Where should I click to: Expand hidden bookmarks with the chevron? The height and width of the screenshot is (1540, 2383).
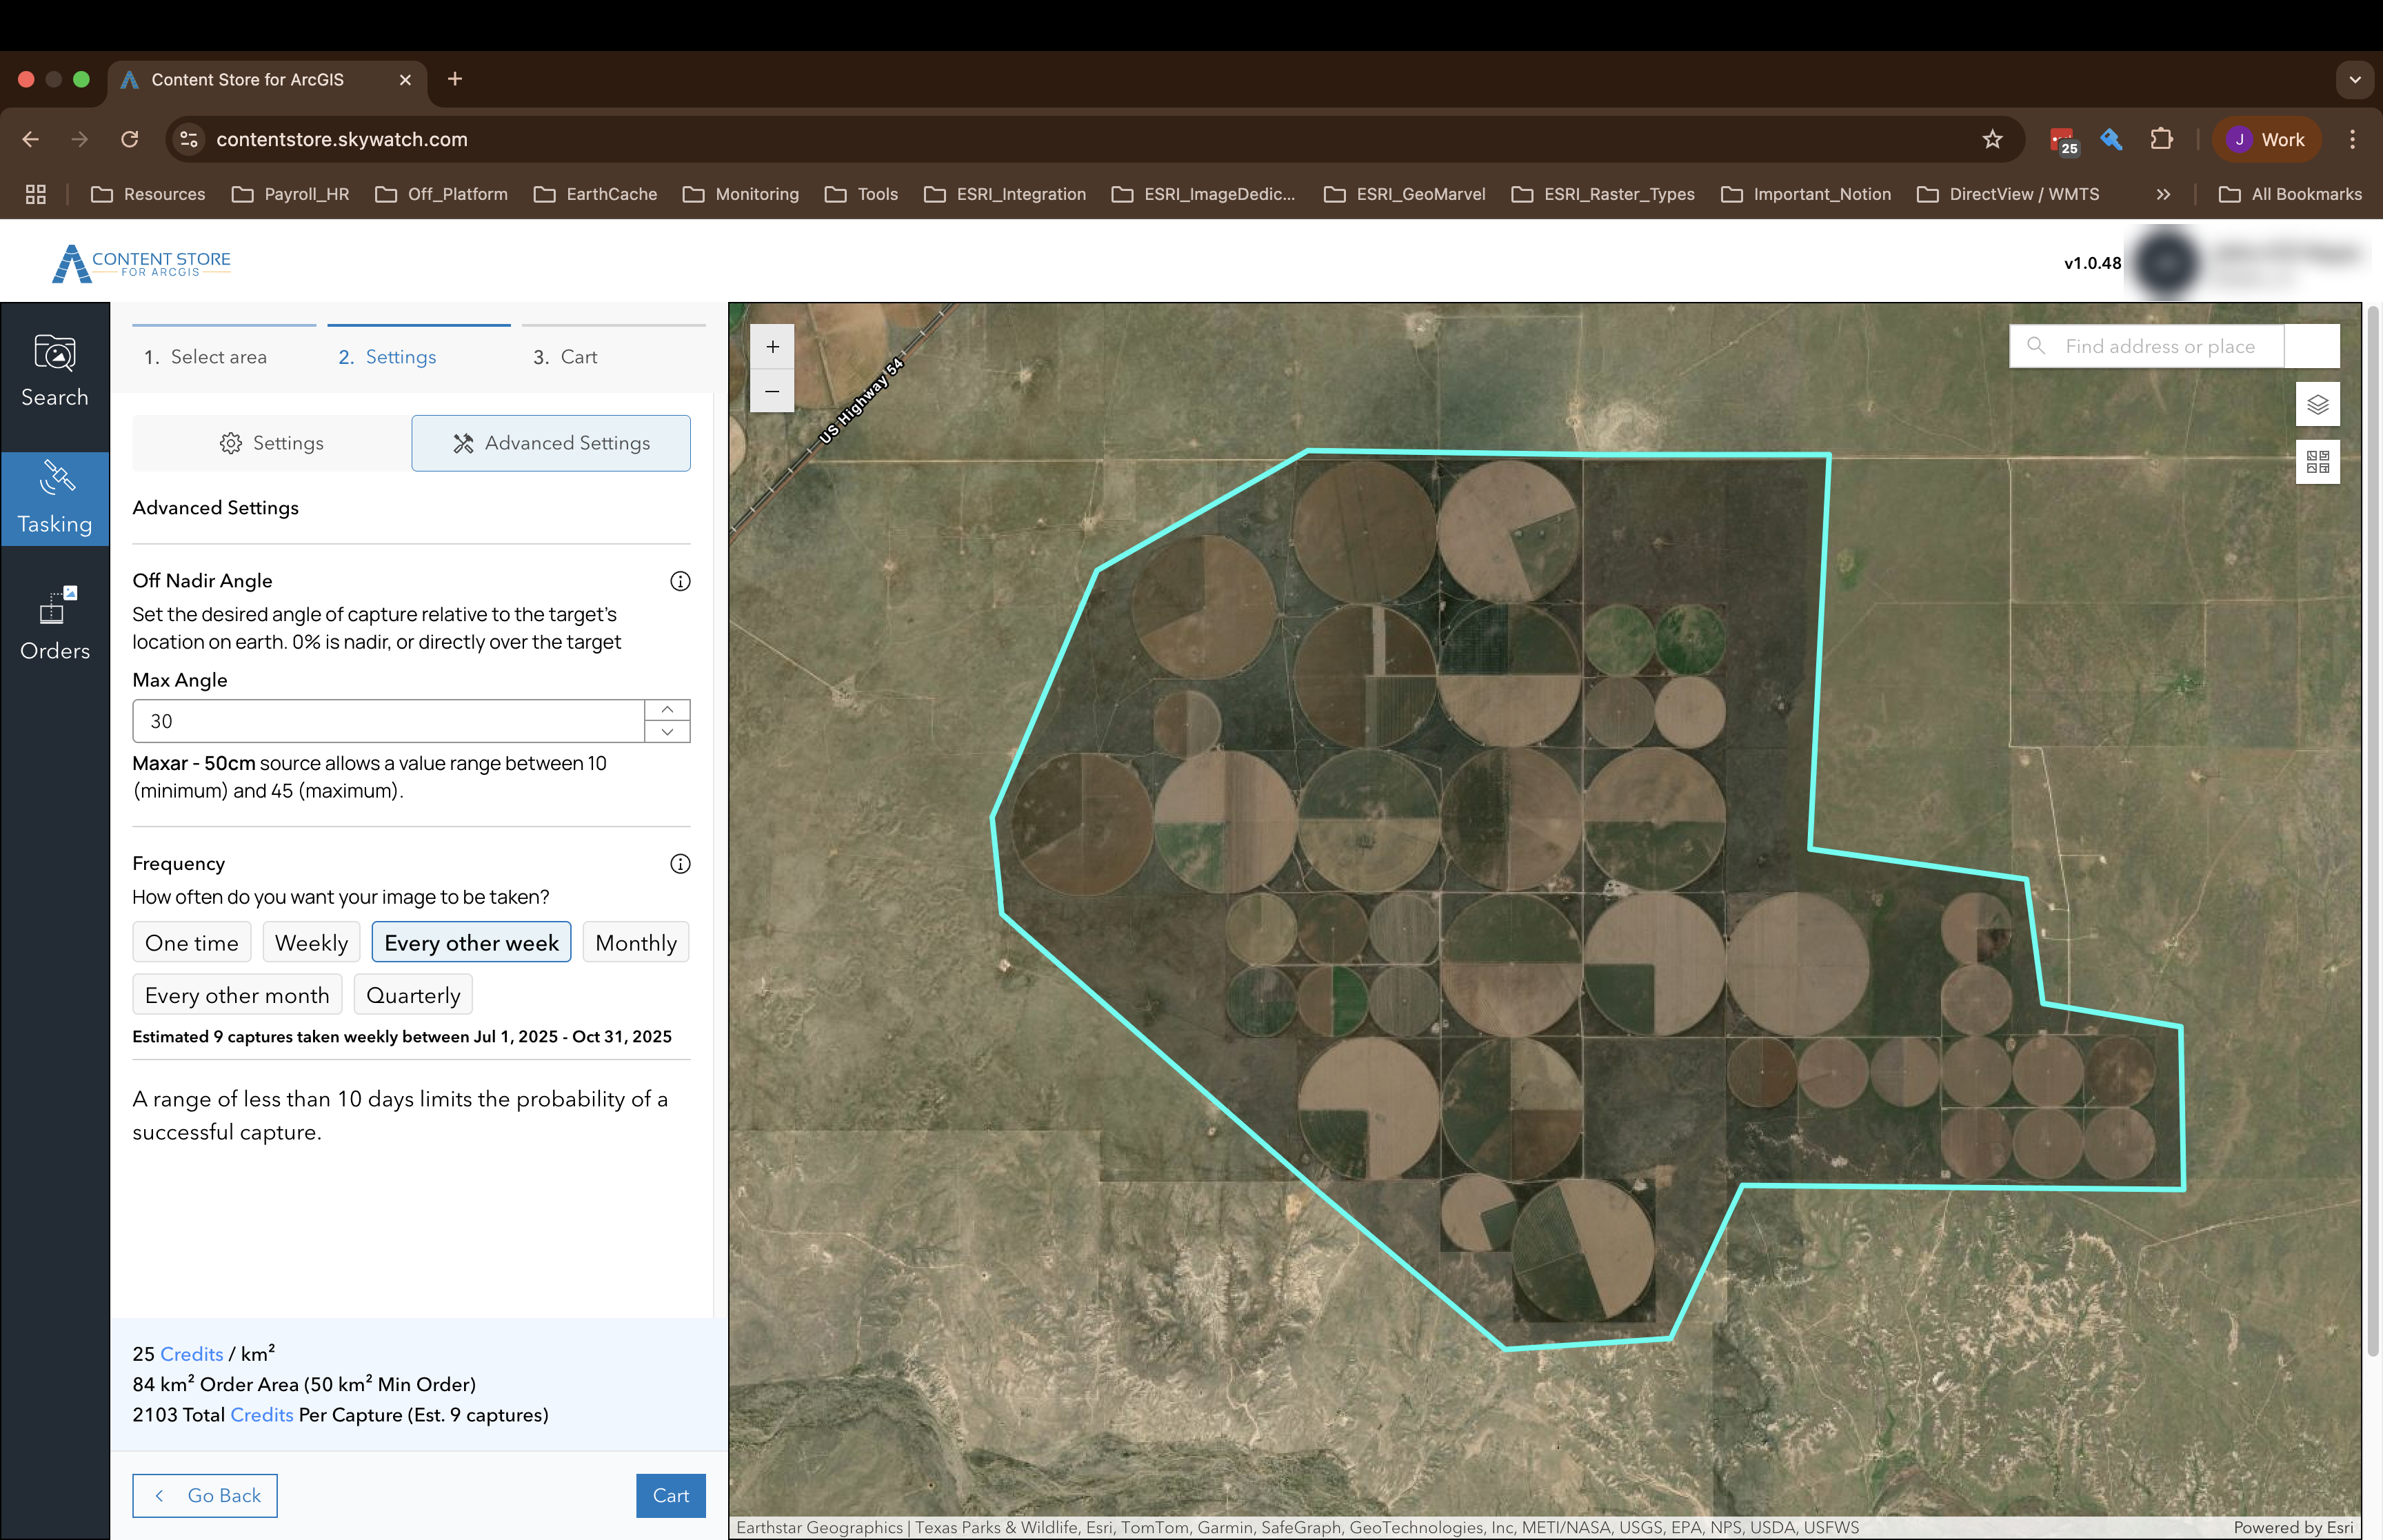(2163, 194)
